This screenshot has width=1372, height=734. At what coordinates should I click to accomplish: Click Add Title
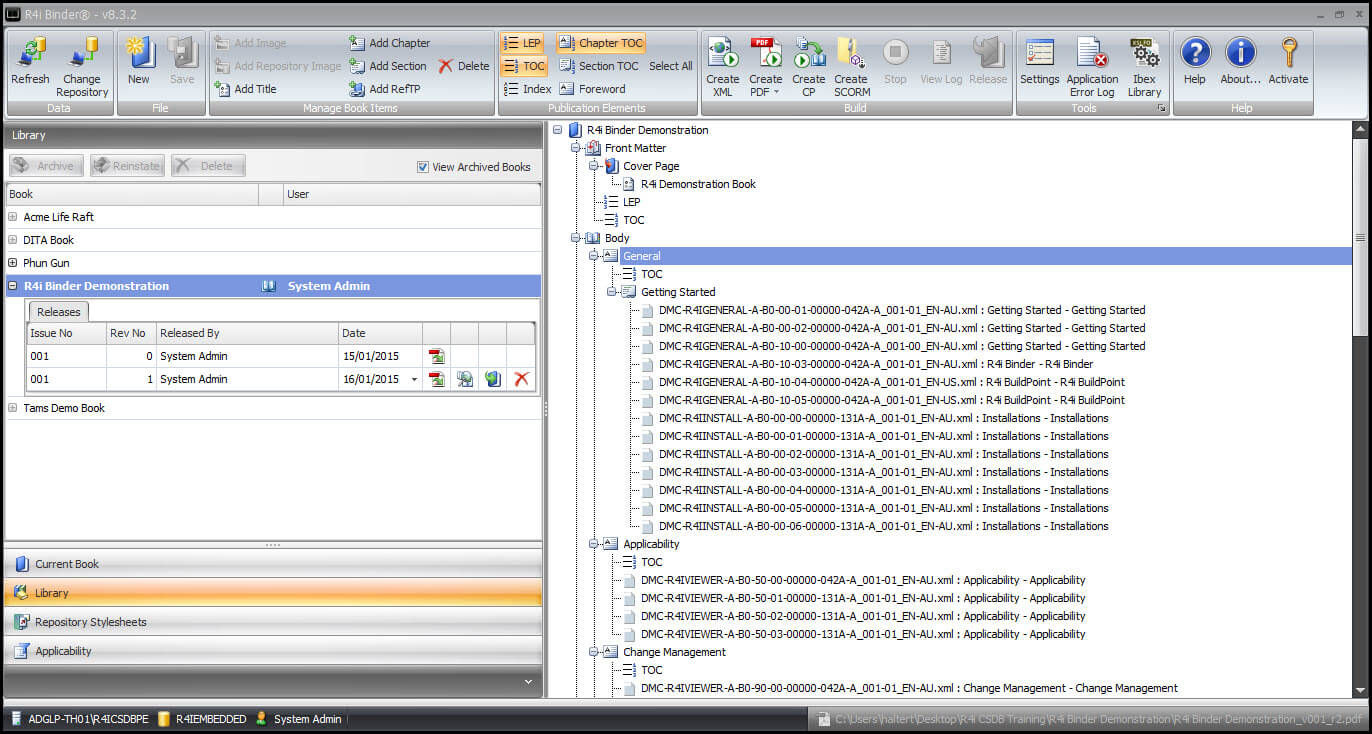245,89
